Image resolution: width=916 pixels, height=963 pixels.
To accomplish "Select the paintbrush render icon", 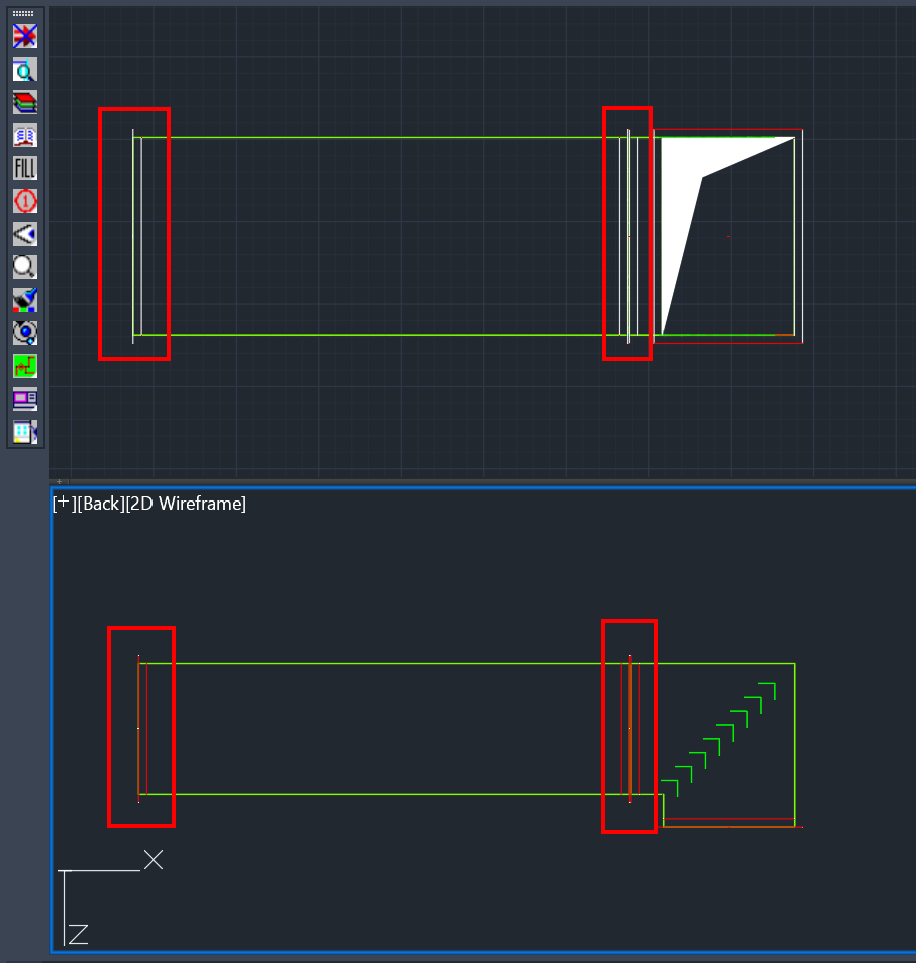I will 24,300.
